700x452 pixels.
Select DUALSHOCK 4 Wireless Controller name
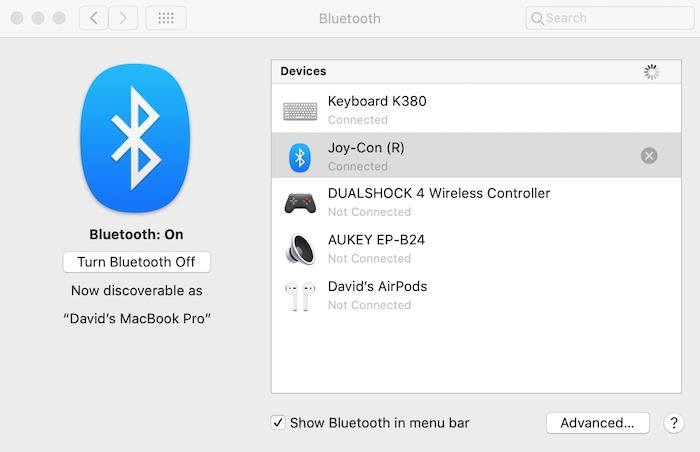pyautogui.click(x=439, y=193)
